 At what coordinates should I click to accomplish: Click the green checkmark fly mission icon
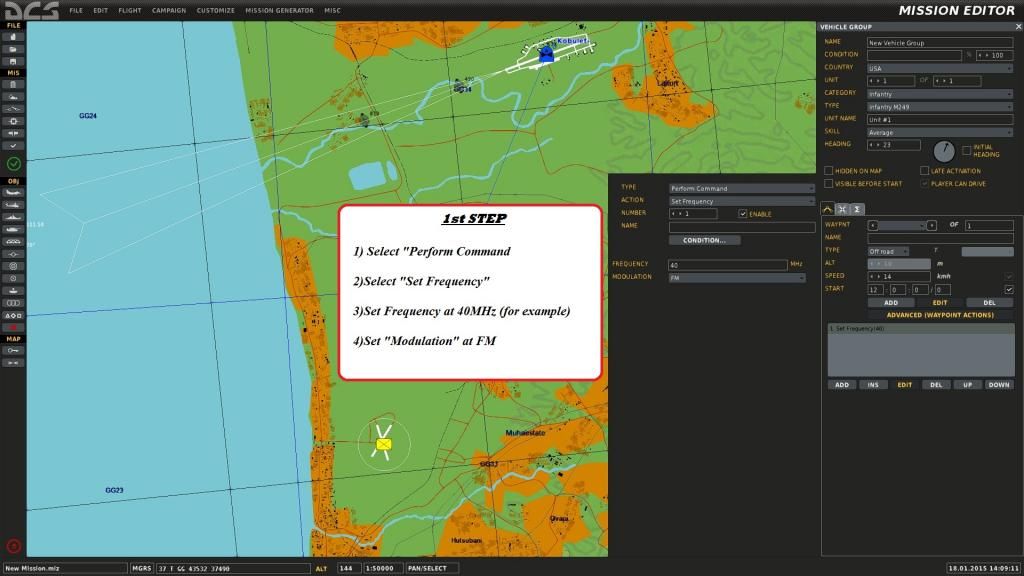[13, 163]
